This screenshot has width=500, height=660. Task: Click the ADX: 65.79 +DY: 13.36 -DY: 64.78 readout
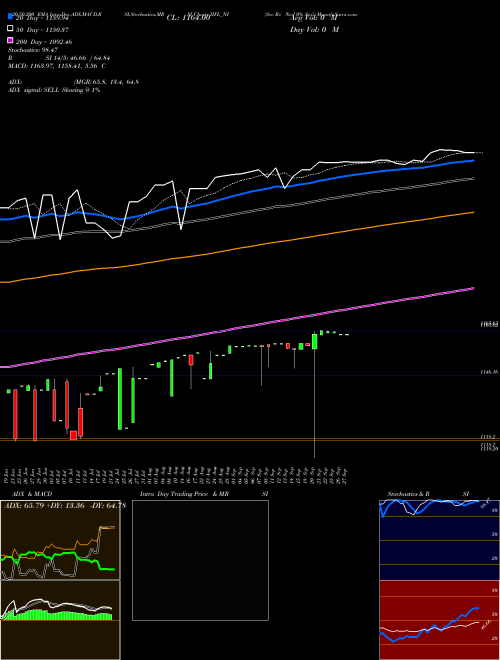click(65, 505)
